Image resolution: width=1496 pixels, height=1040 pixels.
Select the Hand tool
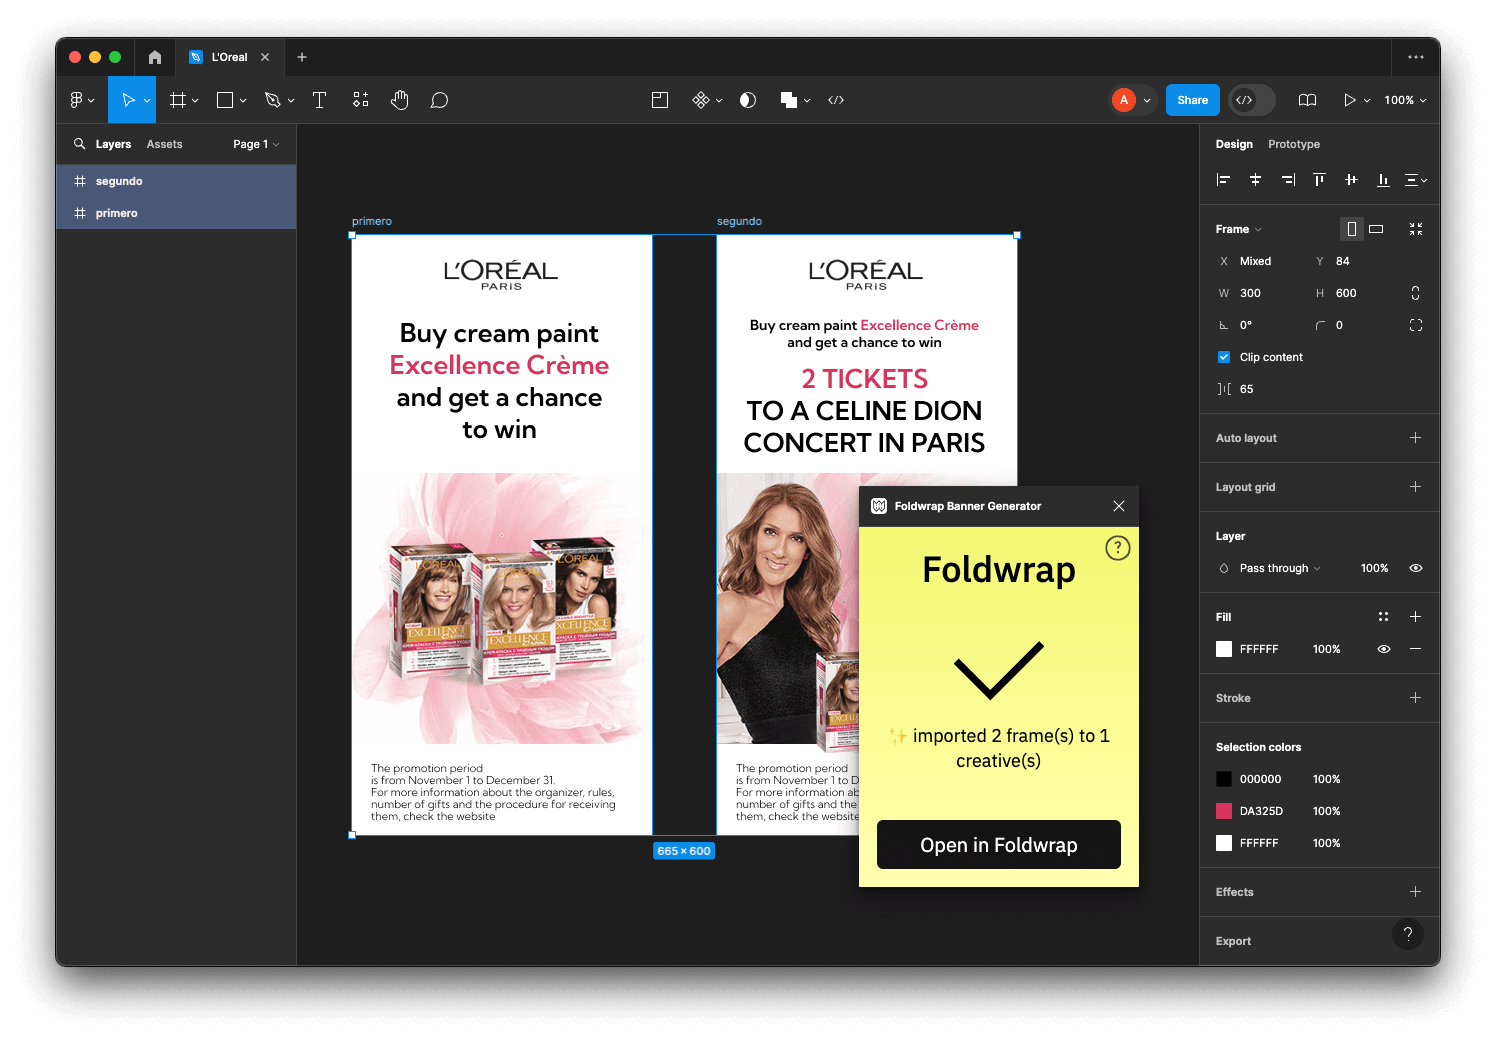click(x=400, y=100)
